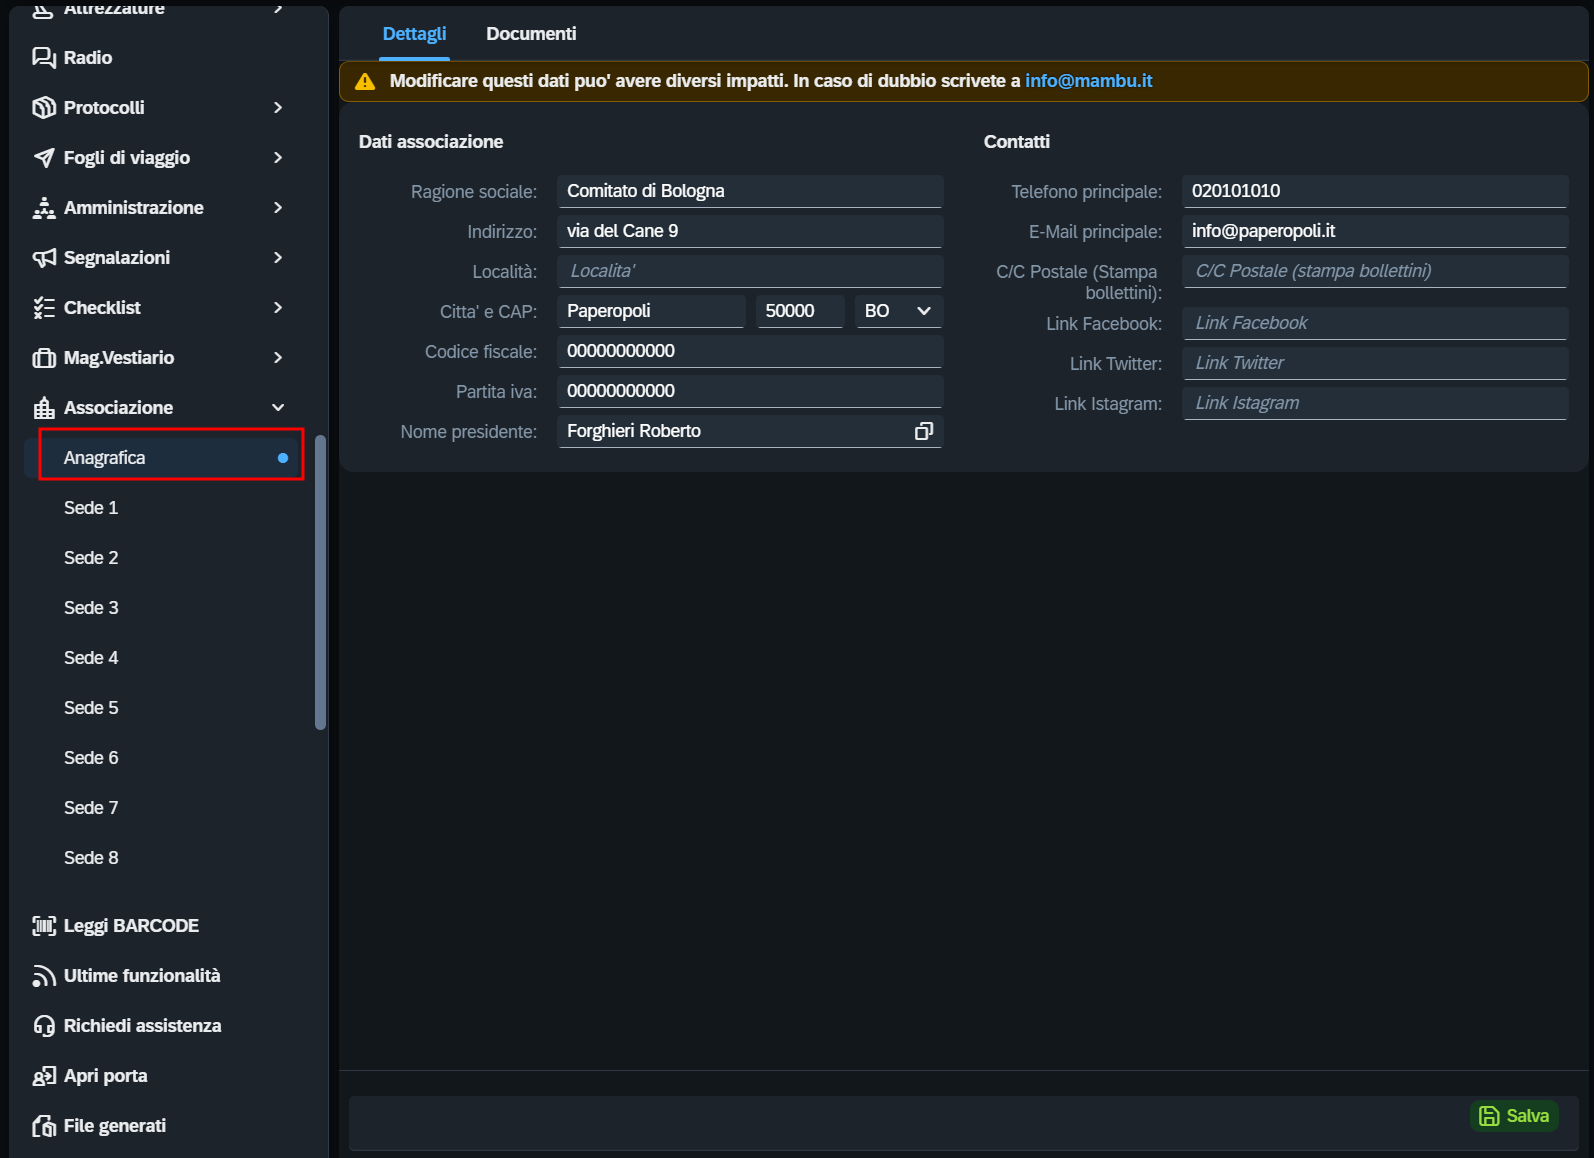Click the File generati icon

pyautogui.click(x=44, y=1126)
